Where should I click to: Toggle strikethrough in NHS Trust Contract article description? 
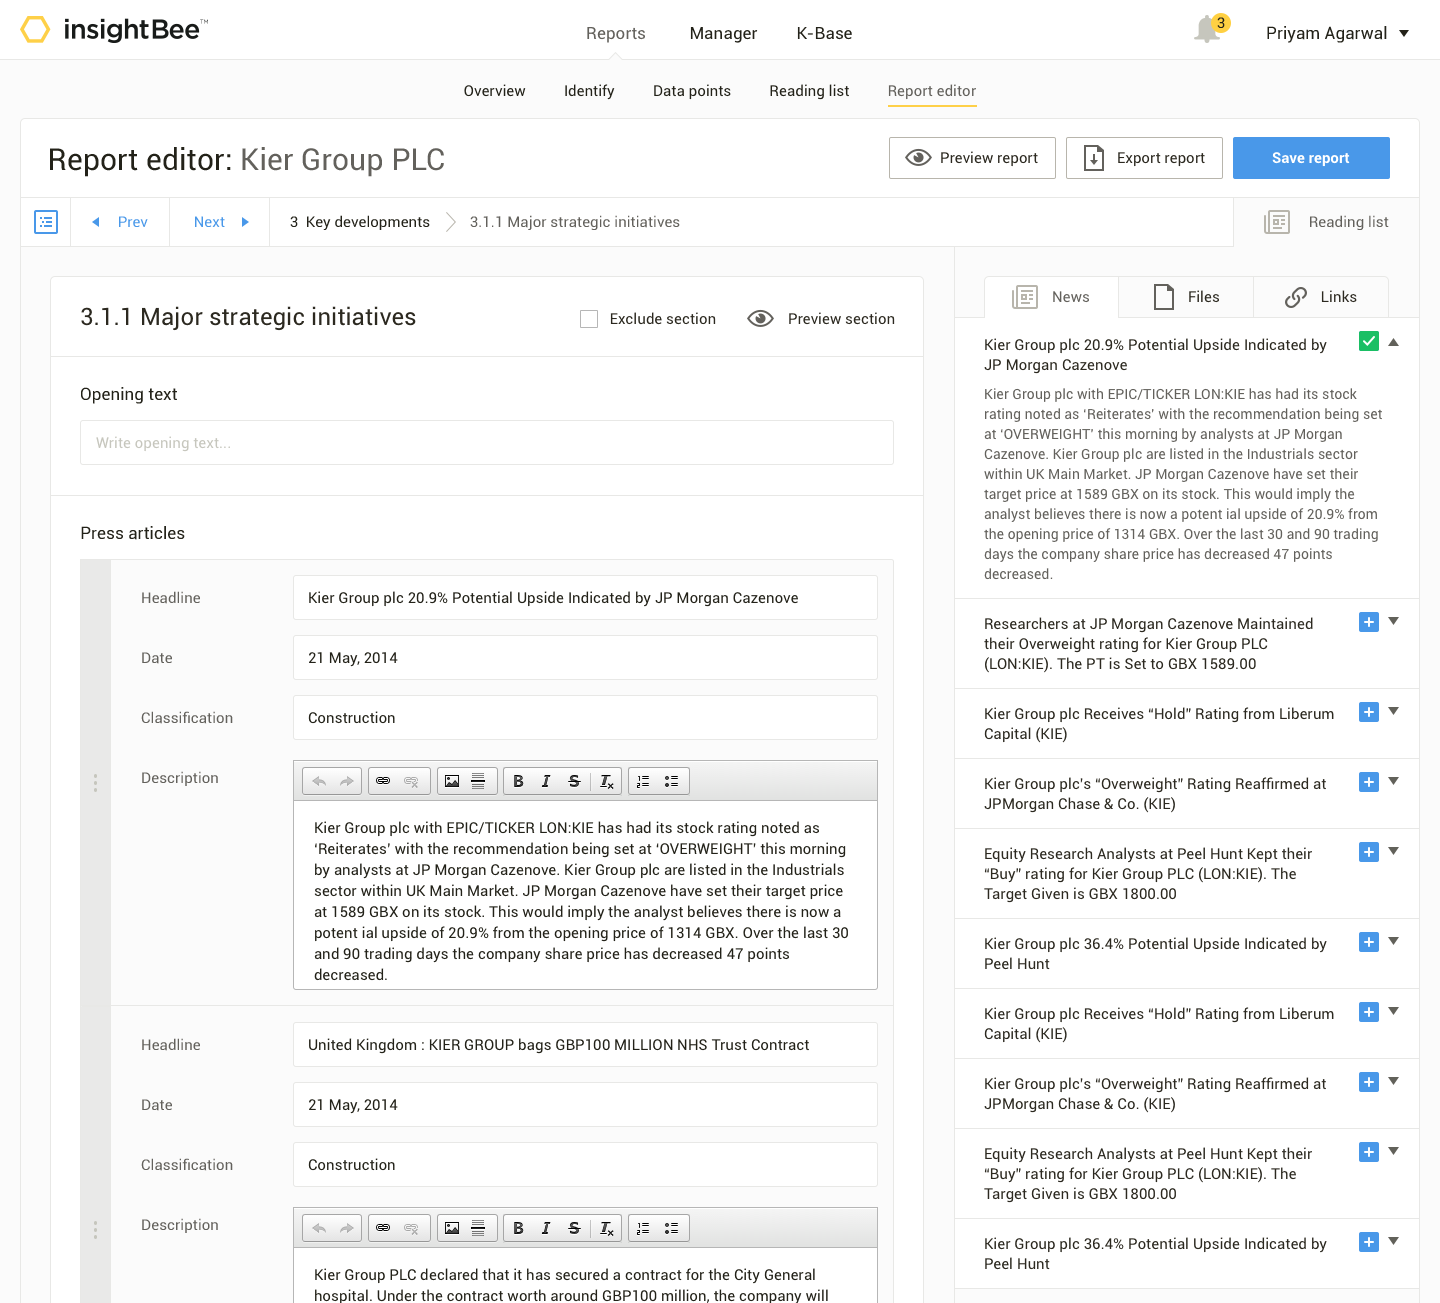(x=574, y=1228)
